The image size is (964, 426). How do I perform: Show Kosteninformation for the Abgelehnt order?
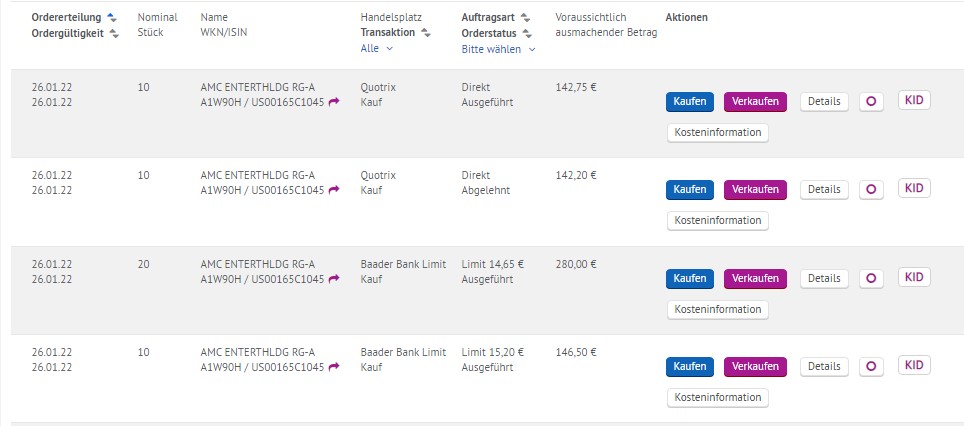(717, 220)
